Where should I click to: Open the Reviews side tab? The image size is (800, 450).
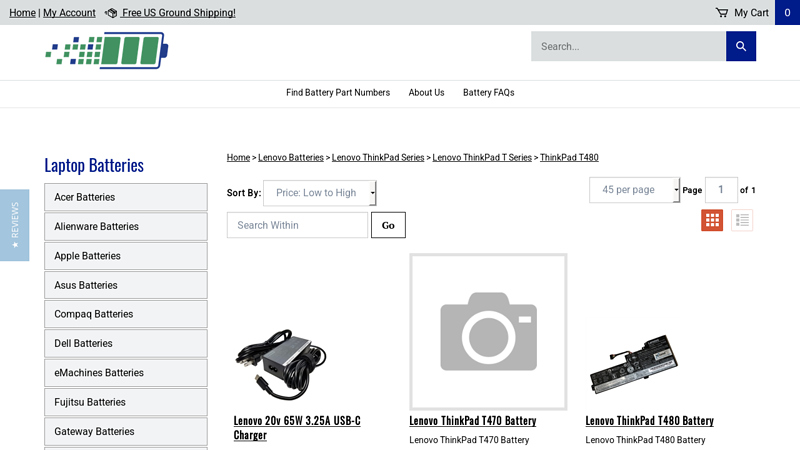(x=14, y=225)
